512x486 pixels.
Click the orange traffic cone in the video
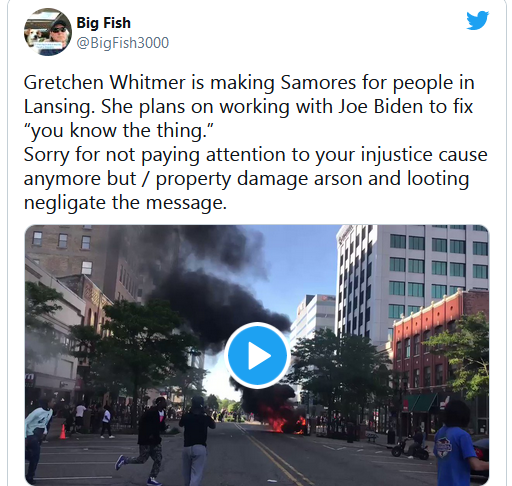pyautogui.click(x=62, y=431)
